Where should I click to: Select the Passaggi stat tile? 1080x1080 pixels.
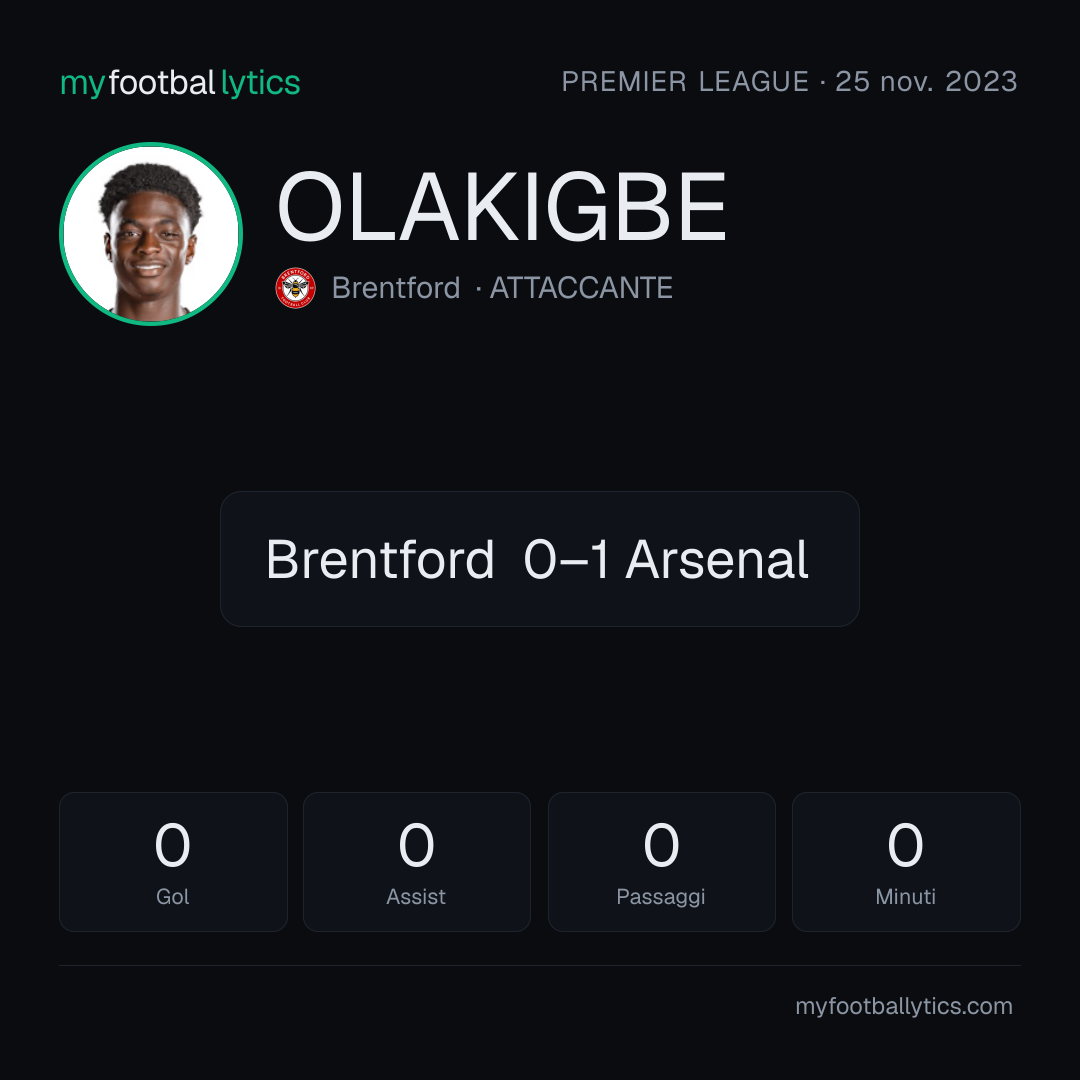661,862
